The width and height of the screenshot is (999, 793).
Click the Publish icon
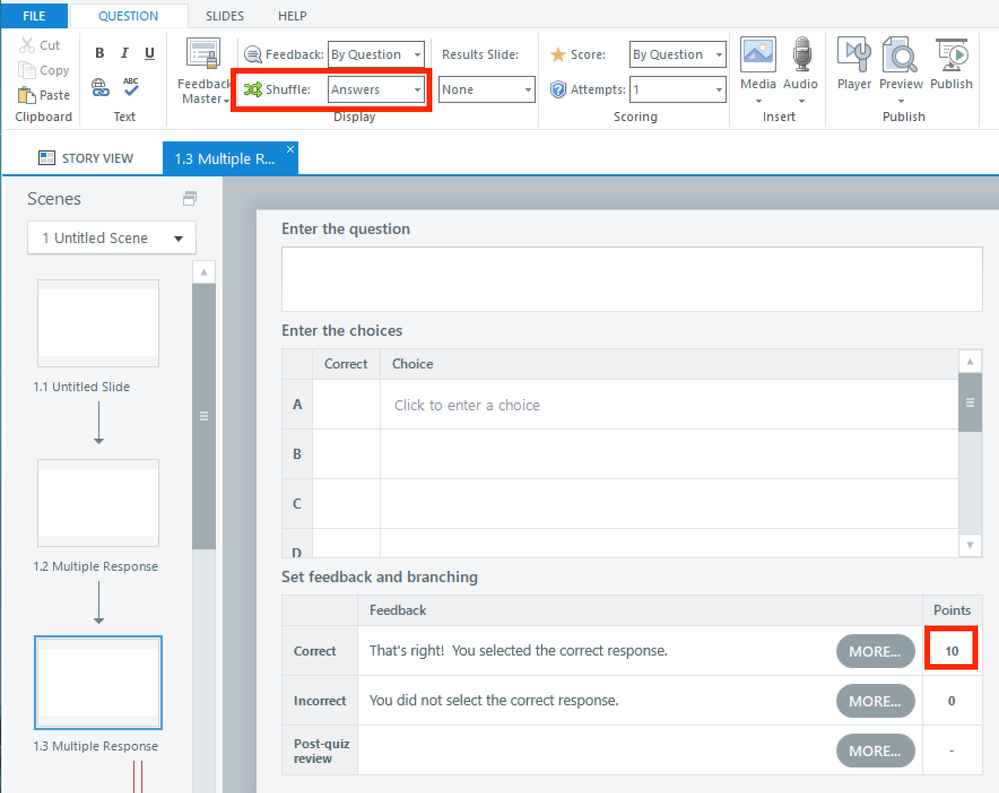click(951, 65)
